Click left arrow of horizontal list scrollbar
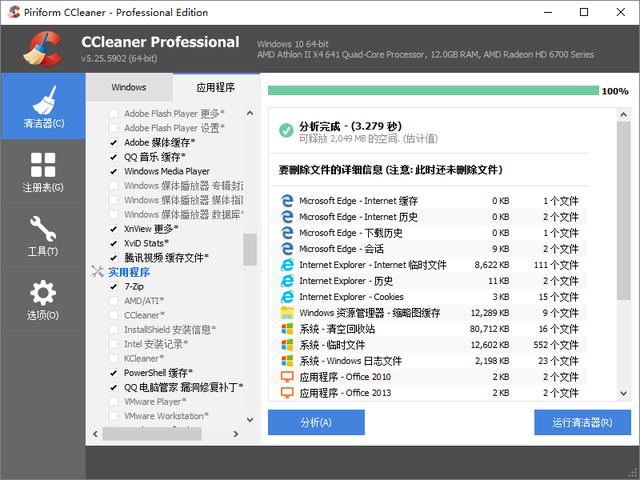Viewport: 640px width, 480px height. [x=96, y=434]
